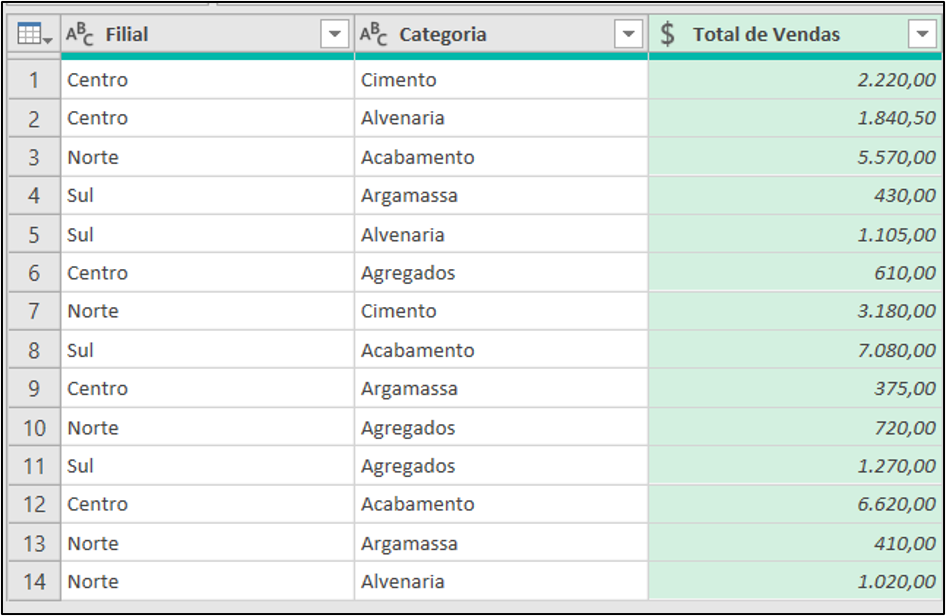Select the Filial column header
The height and width of the screenshot is (616, 946).
click(x=208, y=34)
